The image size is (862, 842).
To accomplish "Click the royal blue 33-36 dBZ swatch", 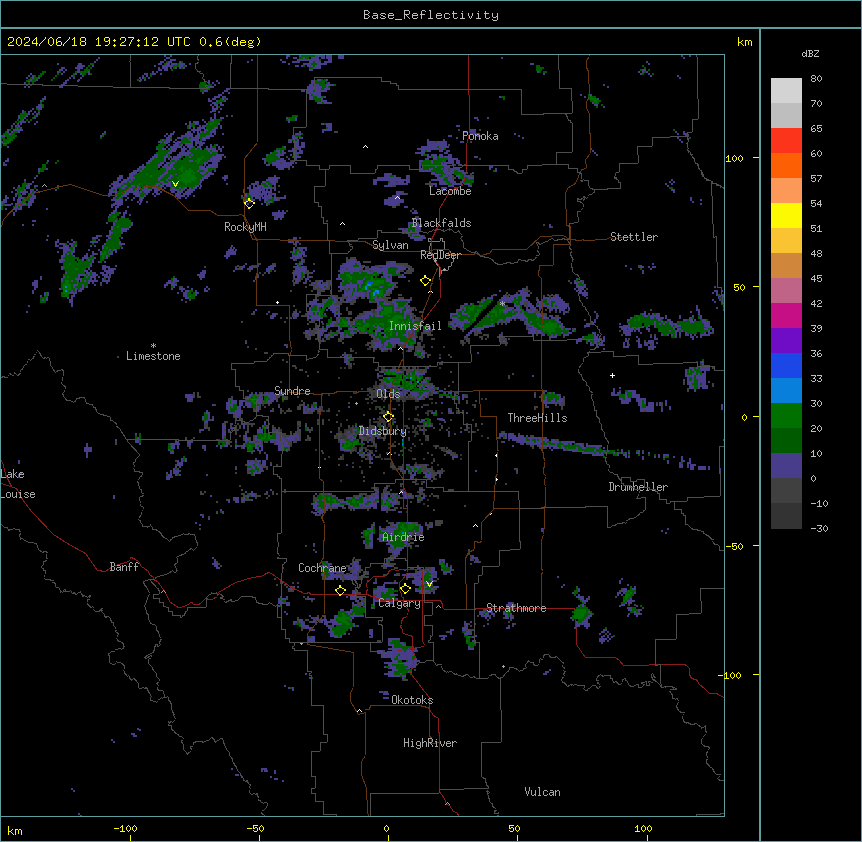I will pos(786,365).
